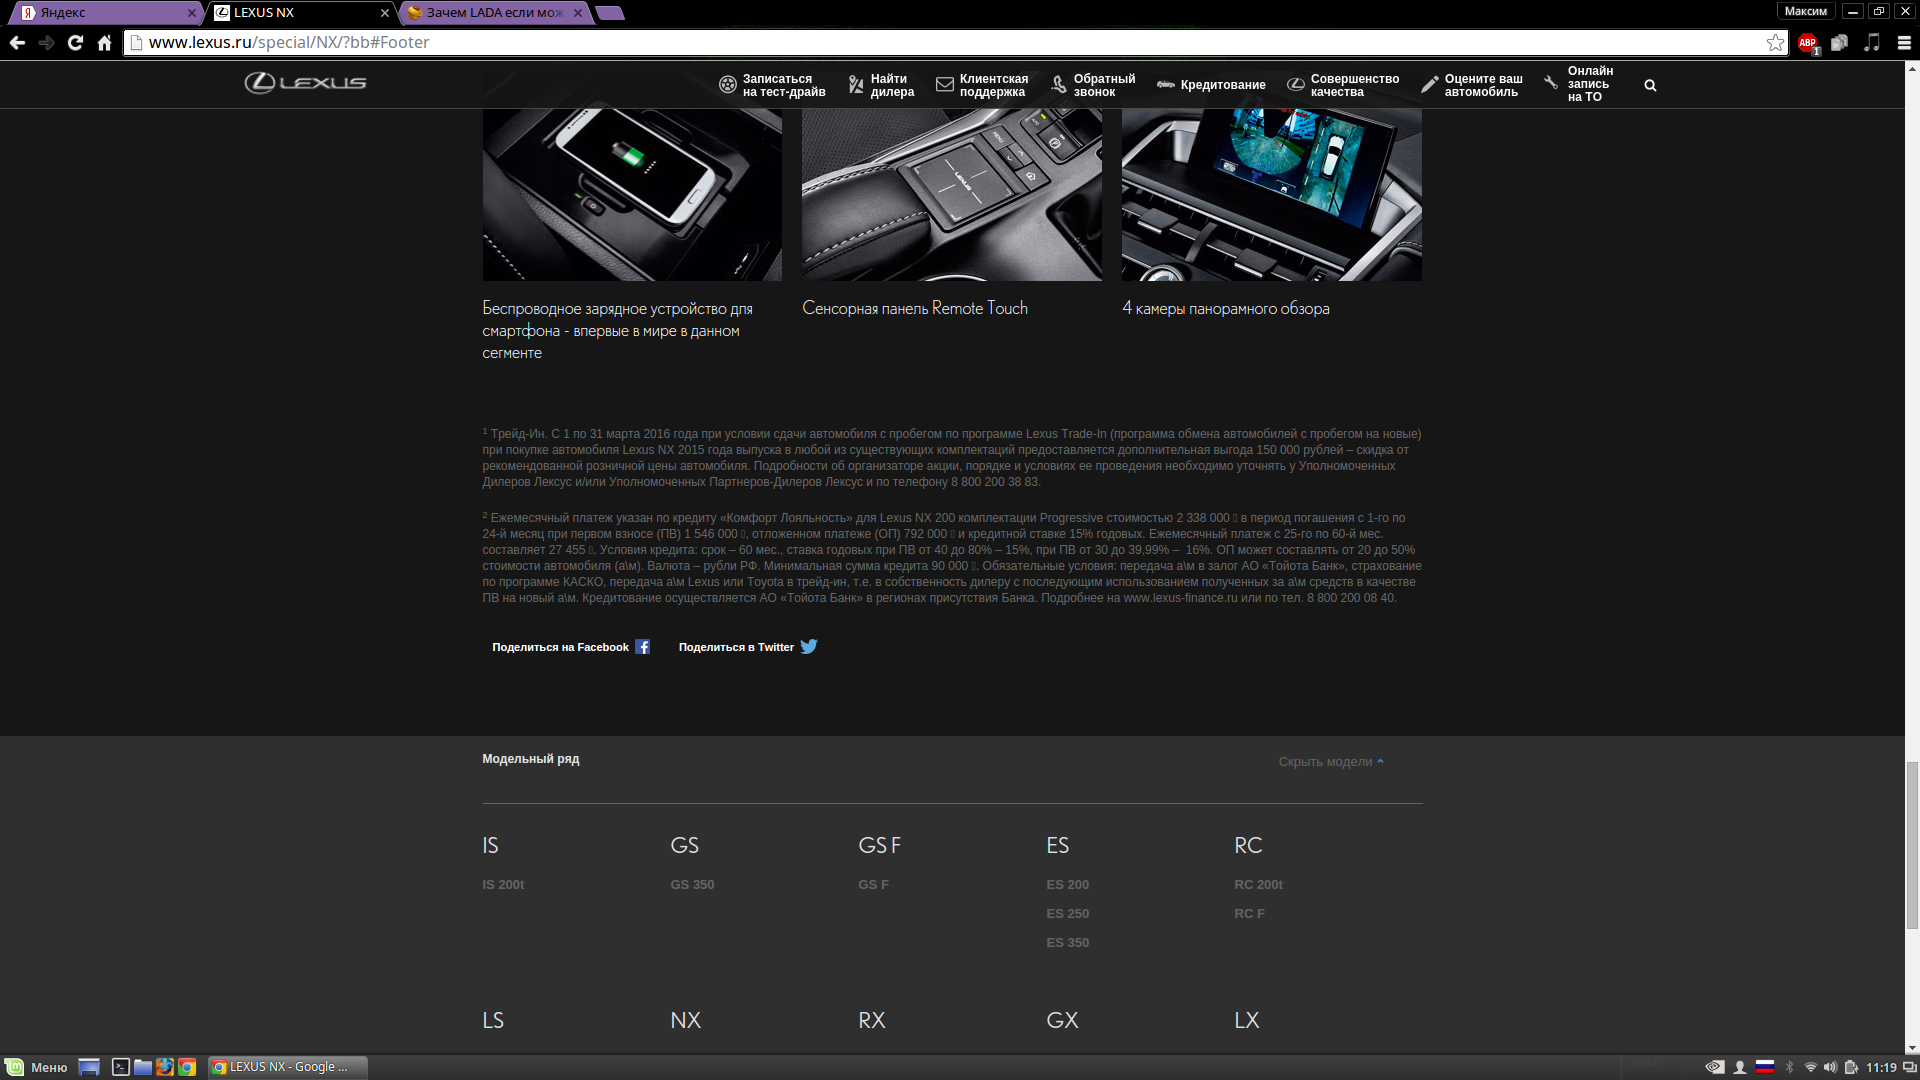Click the page vertical scrollbar thumb
Image resolution: width=1920 pixels, height=1080 pixels.
pyautogui.click(x=1912, y=845)
